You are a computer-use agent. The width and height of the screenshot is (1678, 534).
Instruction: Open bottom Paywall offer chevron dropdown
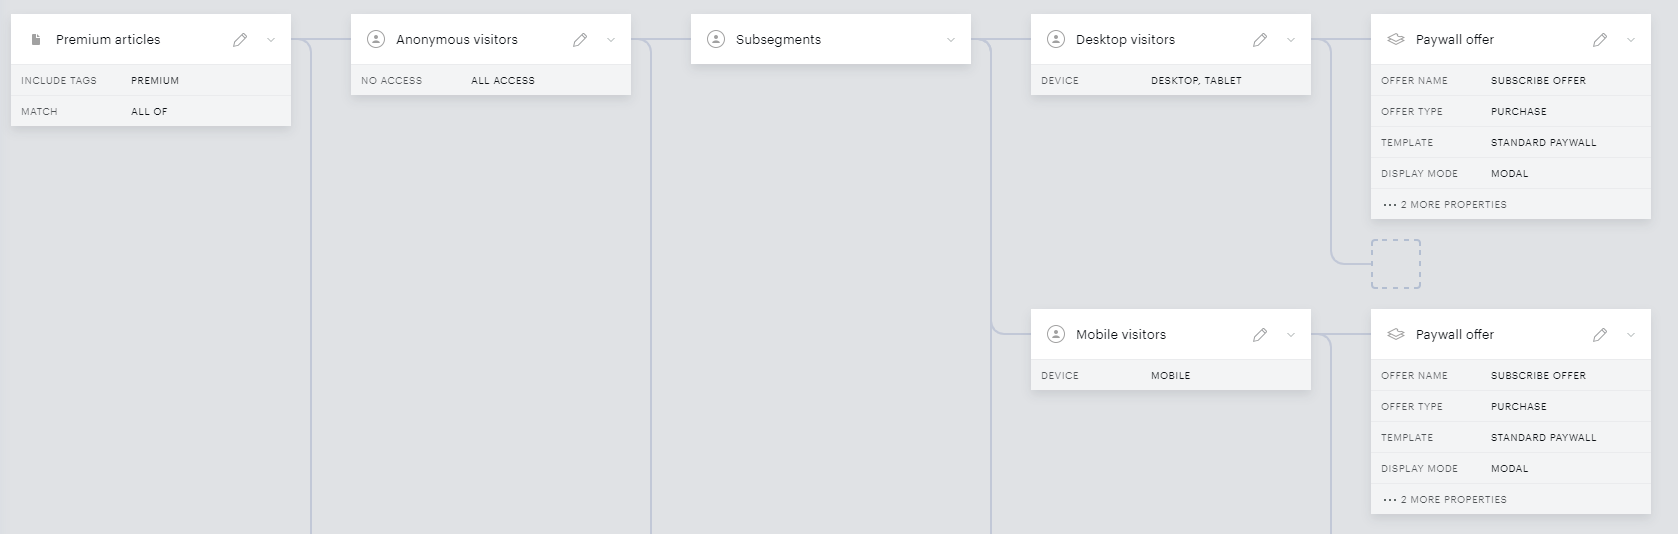click(x=1631, y=335)
